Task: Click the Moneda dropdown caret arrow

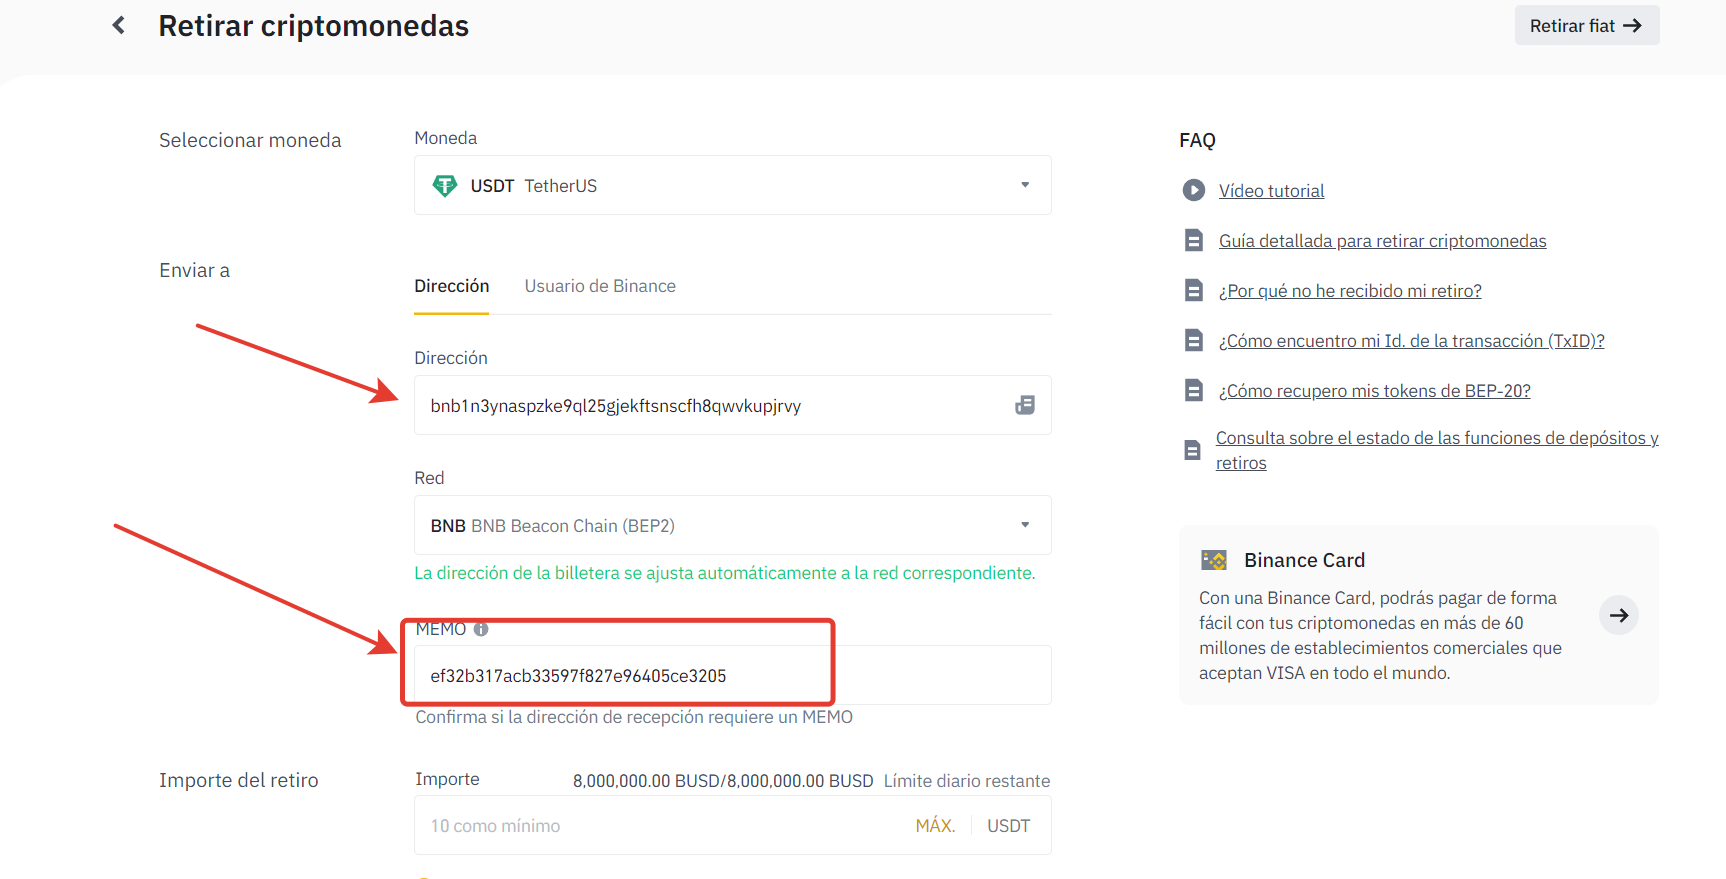Action: tap(1025, 185)
